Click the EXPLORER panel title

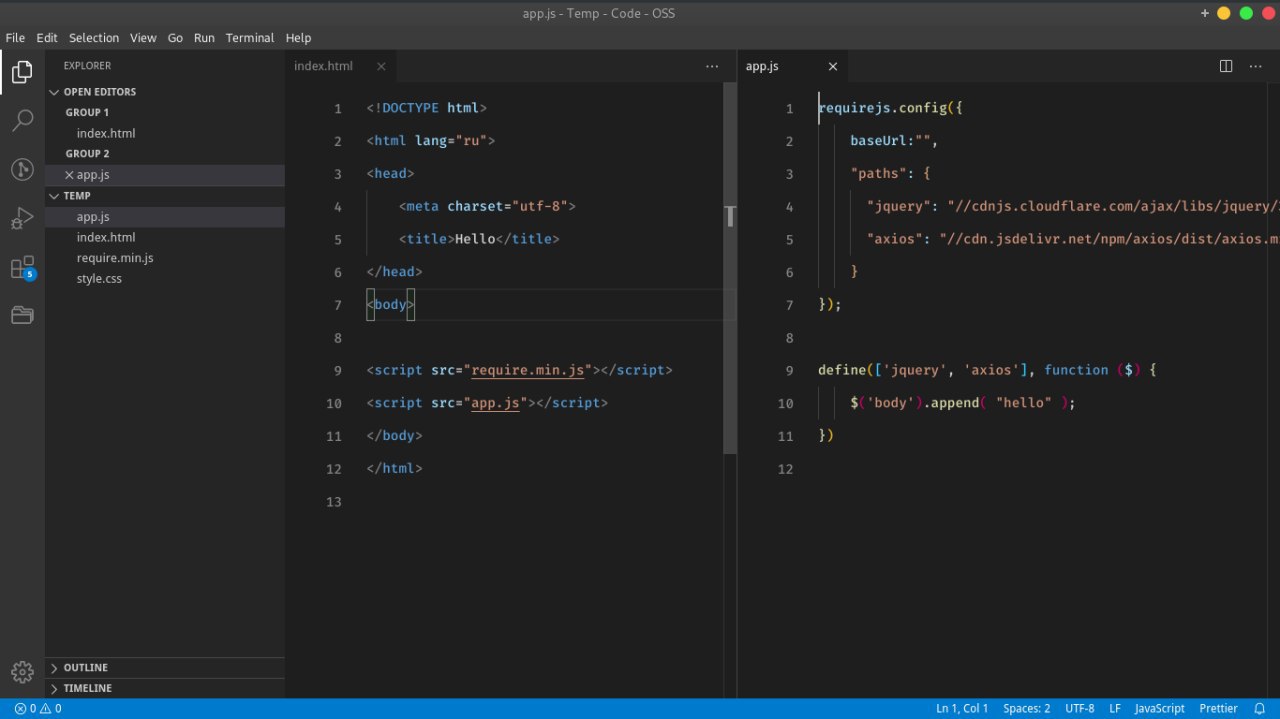click(x=87, y=66)
